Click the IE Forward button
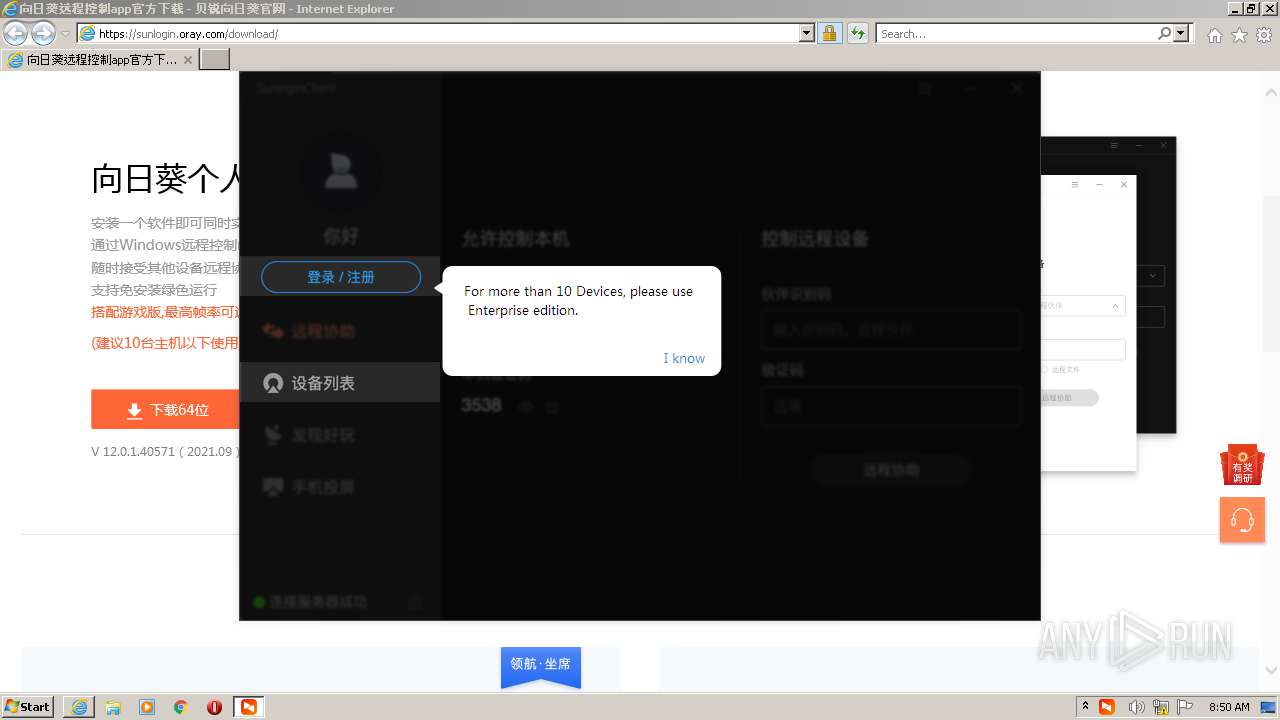This screenshot has height=720, width=1280. pyautogui.click(x=43, y=33)
